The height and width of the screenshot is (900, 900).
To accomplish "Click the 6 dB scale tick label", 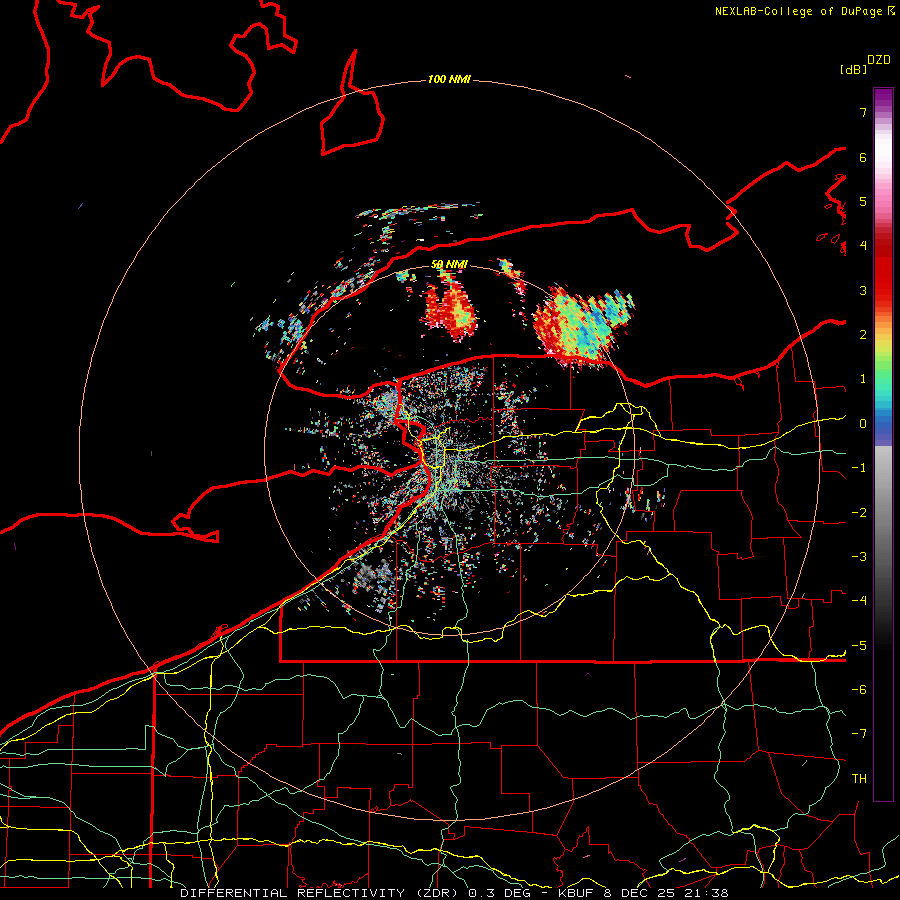I will 863,157.
